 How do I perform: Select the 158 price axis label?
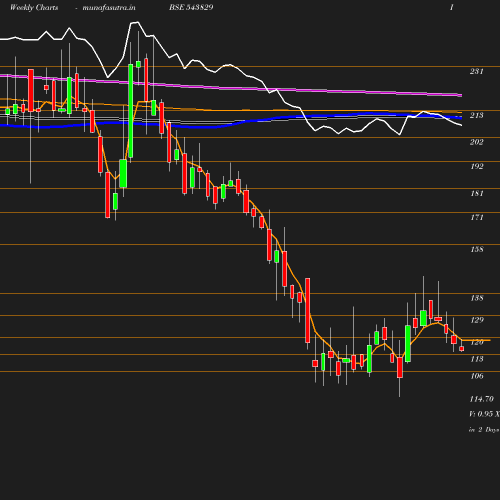tap(477, 249)
